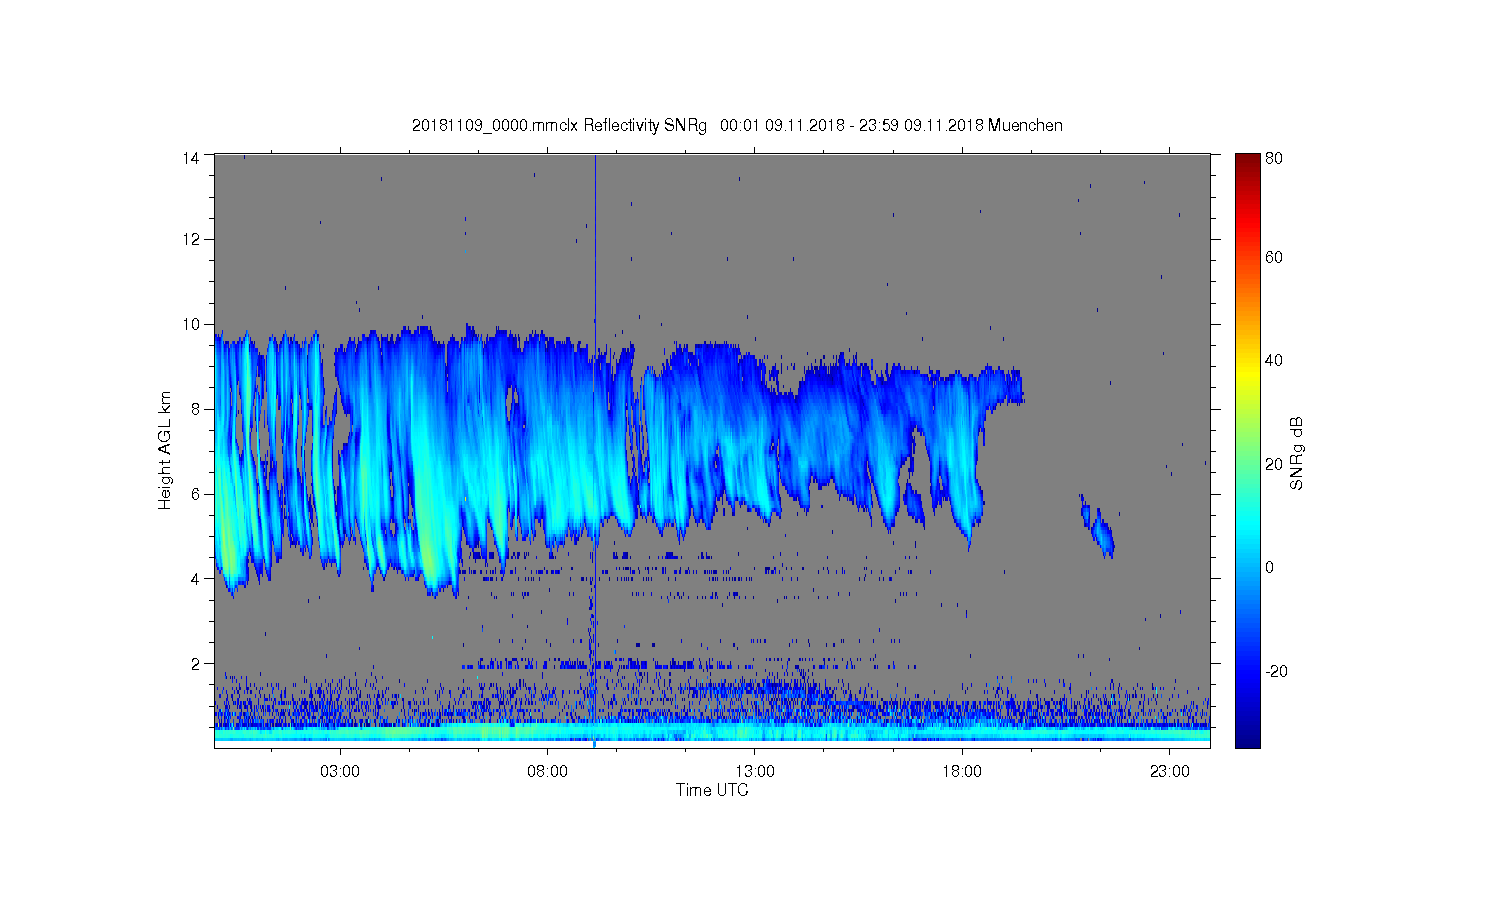Click the "8" height axis tick label
1500x900 pixels.
[195, 409]
